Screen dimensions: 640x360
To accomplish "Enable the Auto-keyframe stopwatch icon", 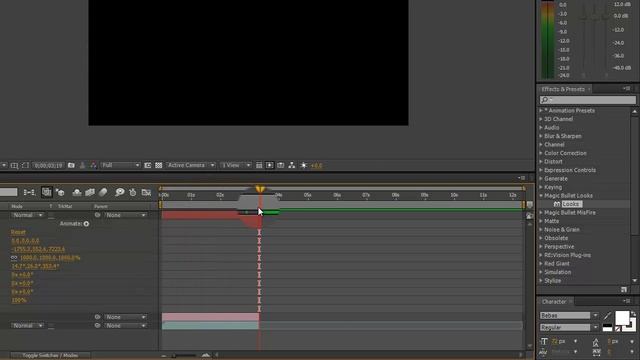I will (133, 192).
